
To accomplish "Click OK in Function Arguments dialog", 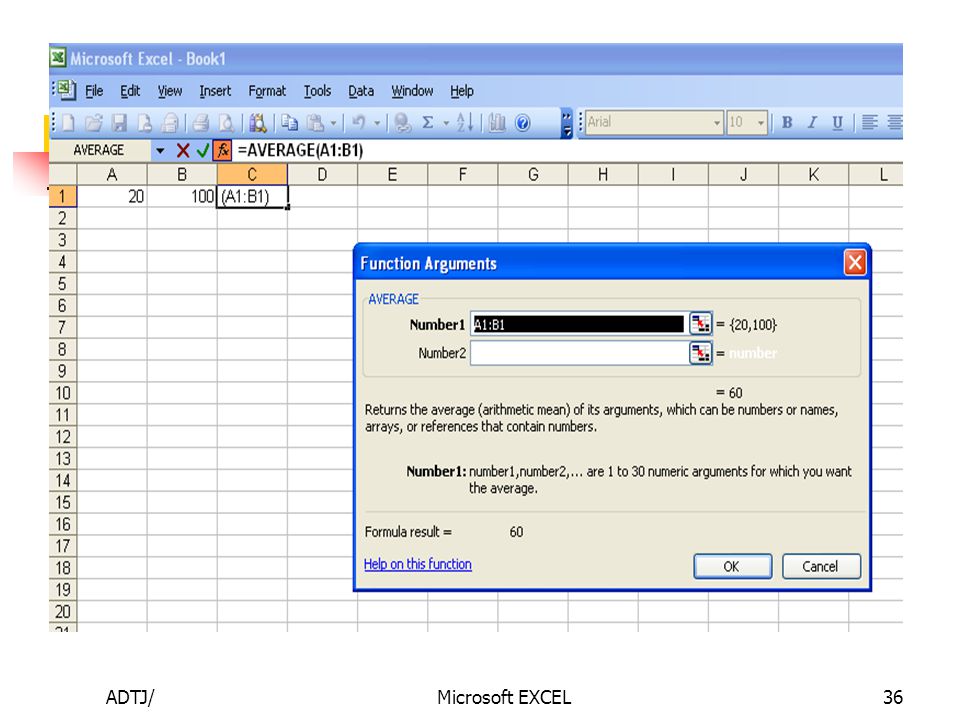I will click(732, 566).
